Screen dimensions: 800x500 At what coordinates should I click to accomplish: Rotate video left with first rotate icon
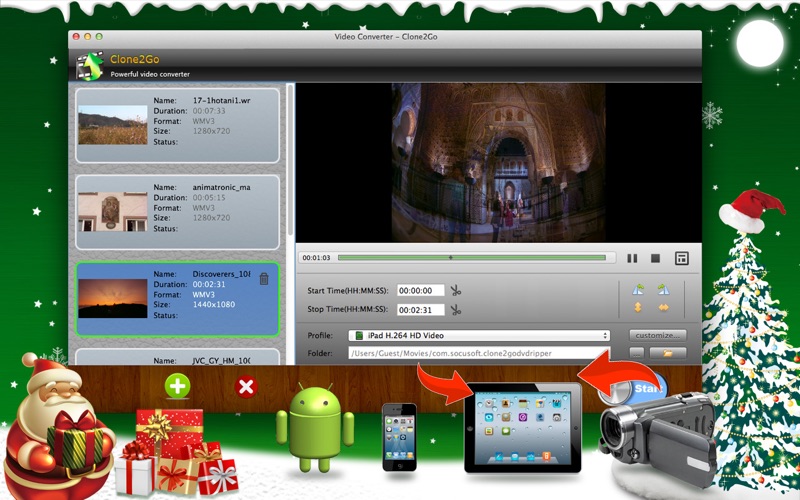point(638,290)
